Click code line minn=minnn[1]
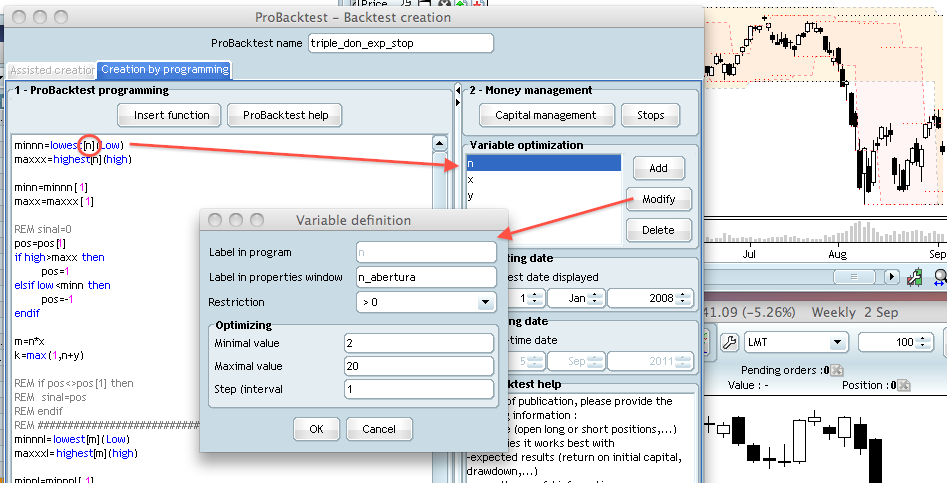The height and width of the screenshot is (483, 947). [51, 187]
